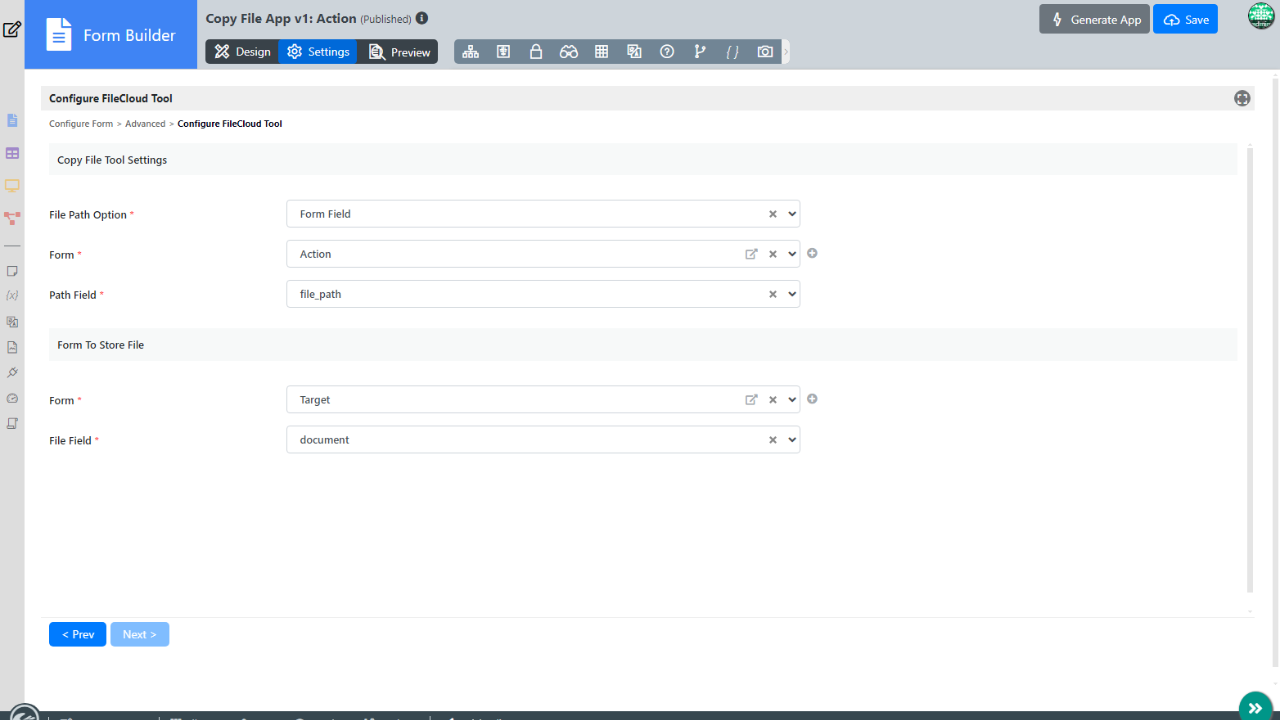Viewport: 1280px width, 720px height.
Task: Switch to the Settings tab
Action: click(318, 52)
